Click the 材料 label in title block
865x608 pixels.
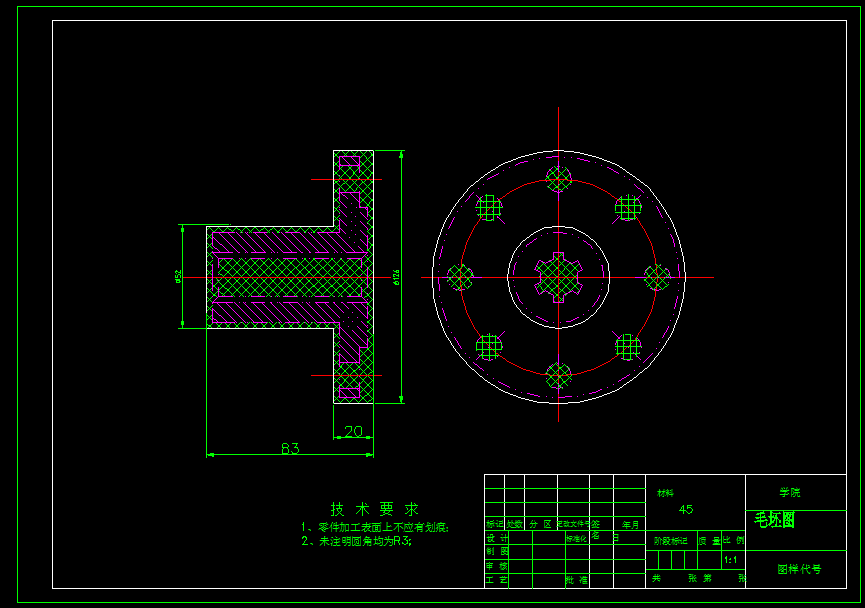tap(666, 493)
